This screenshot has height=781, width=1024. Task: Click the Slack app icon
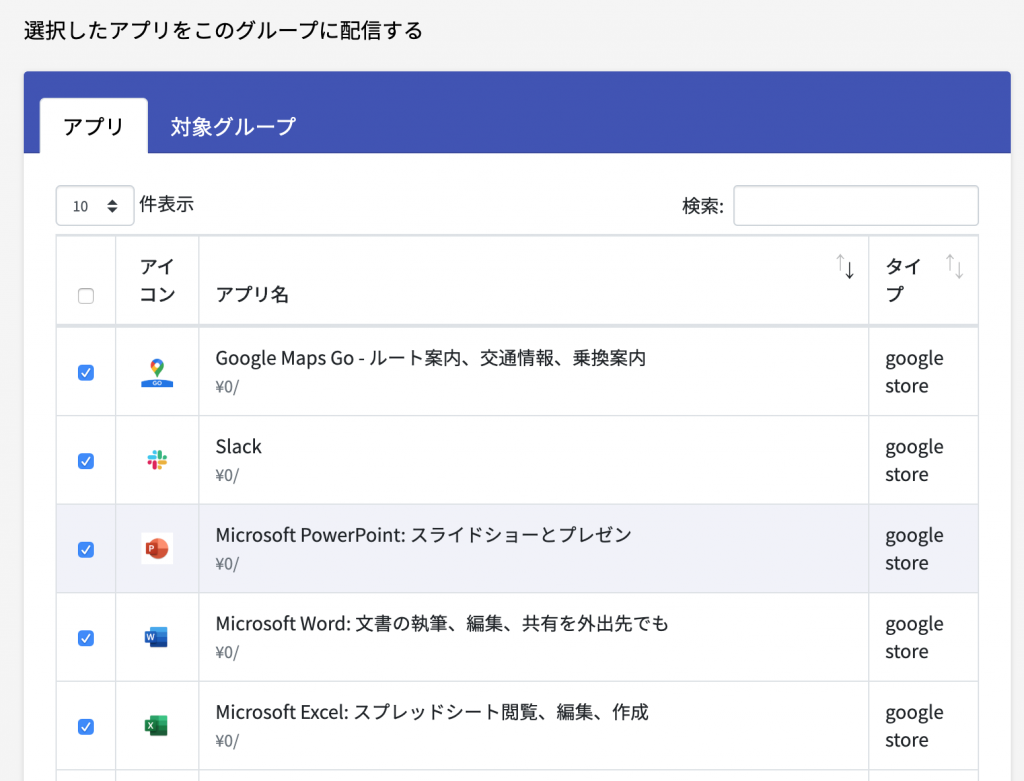click(157, 460)
